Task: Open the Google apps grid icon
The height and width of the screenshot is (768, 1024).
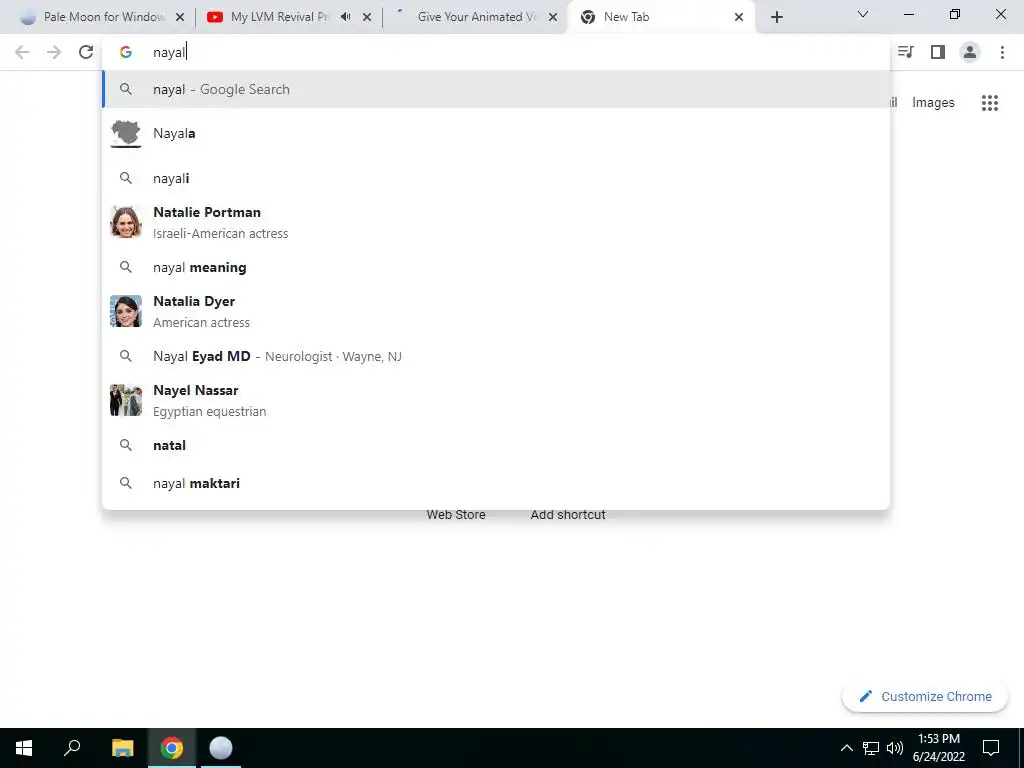Action: (989, 103)
